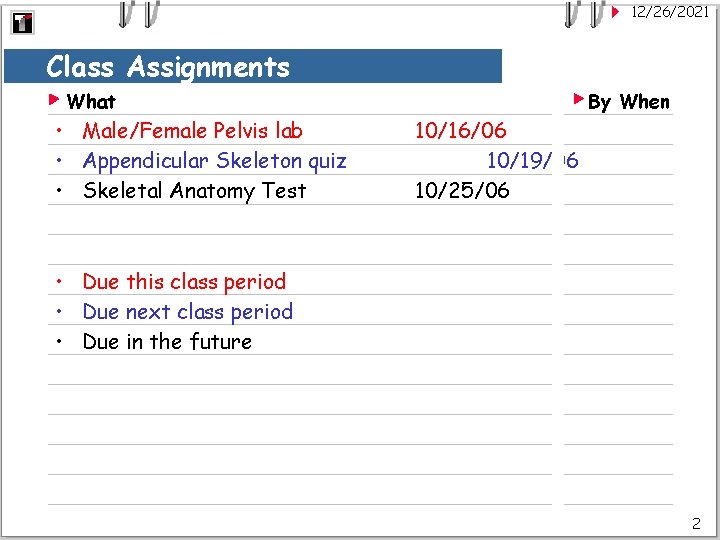Select Skeletal Anatomy Test assignment
Screen dimensions: 720x540
194,190
